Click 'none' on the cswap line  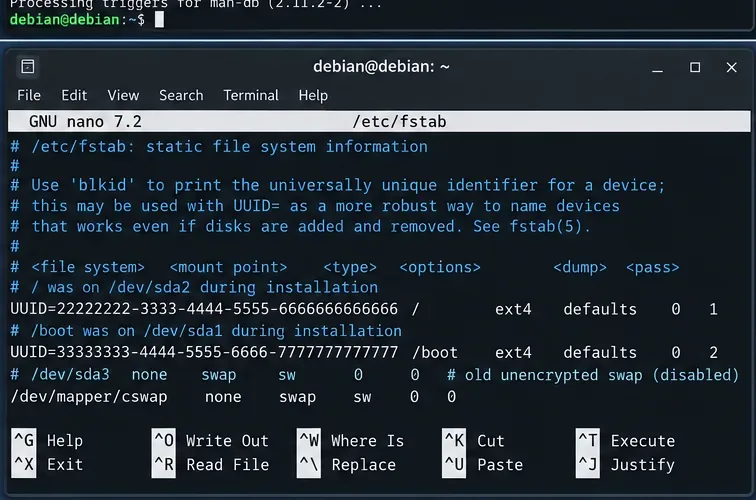(x=223, y=397)
